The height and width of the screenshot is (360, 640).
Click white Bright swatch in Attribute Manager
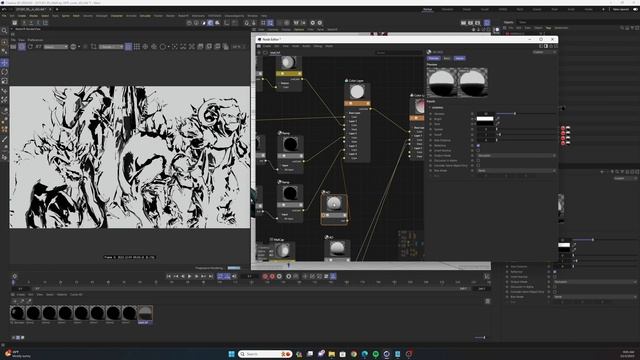[564, 245]
